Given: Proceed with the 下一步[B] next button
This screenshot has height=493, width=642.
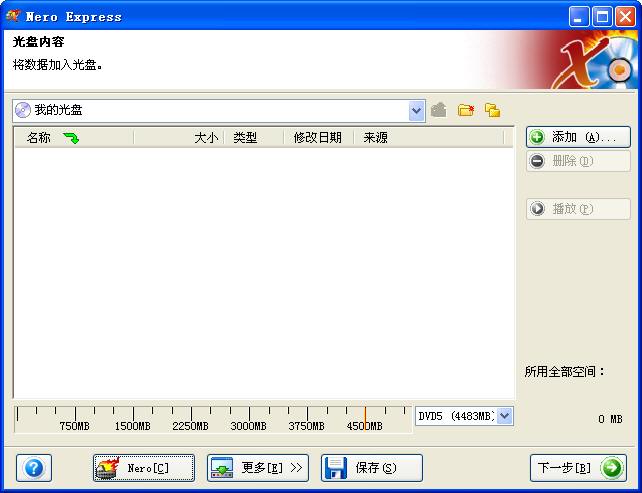Looking at the screenshot, I should click(x=578, y=468).
